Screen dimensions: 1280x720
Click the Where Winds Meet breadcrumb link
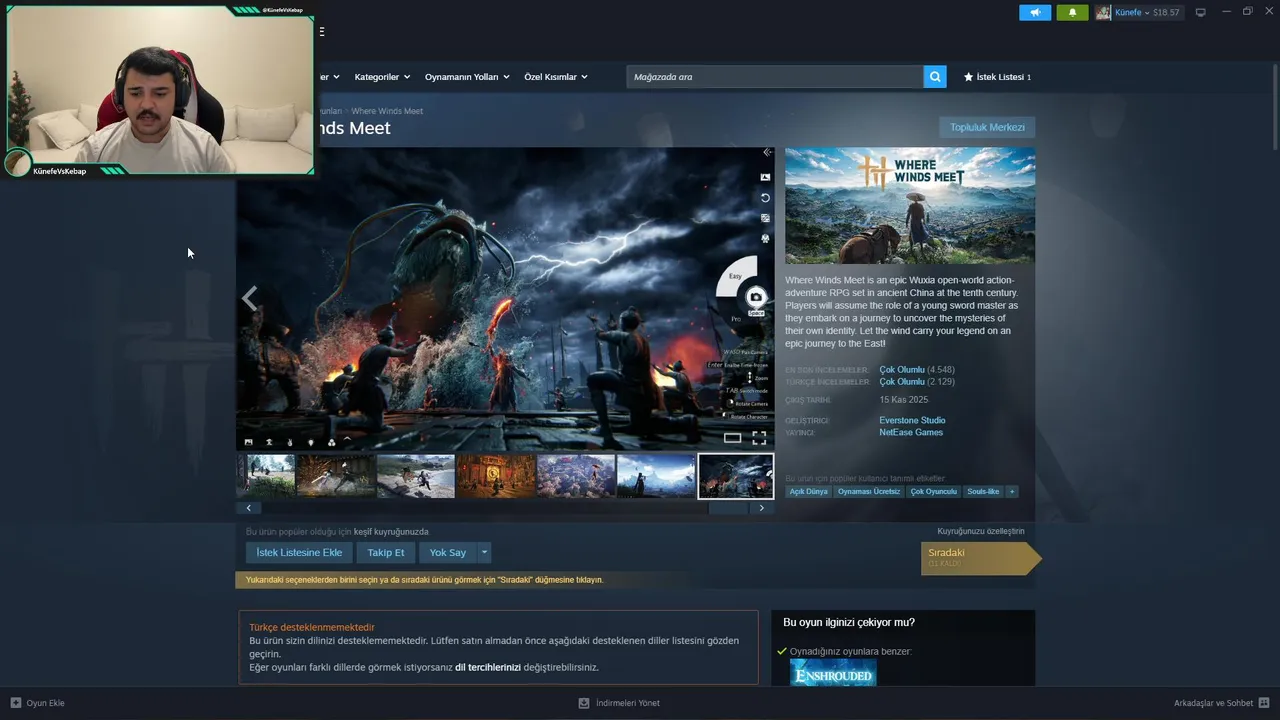387,111
